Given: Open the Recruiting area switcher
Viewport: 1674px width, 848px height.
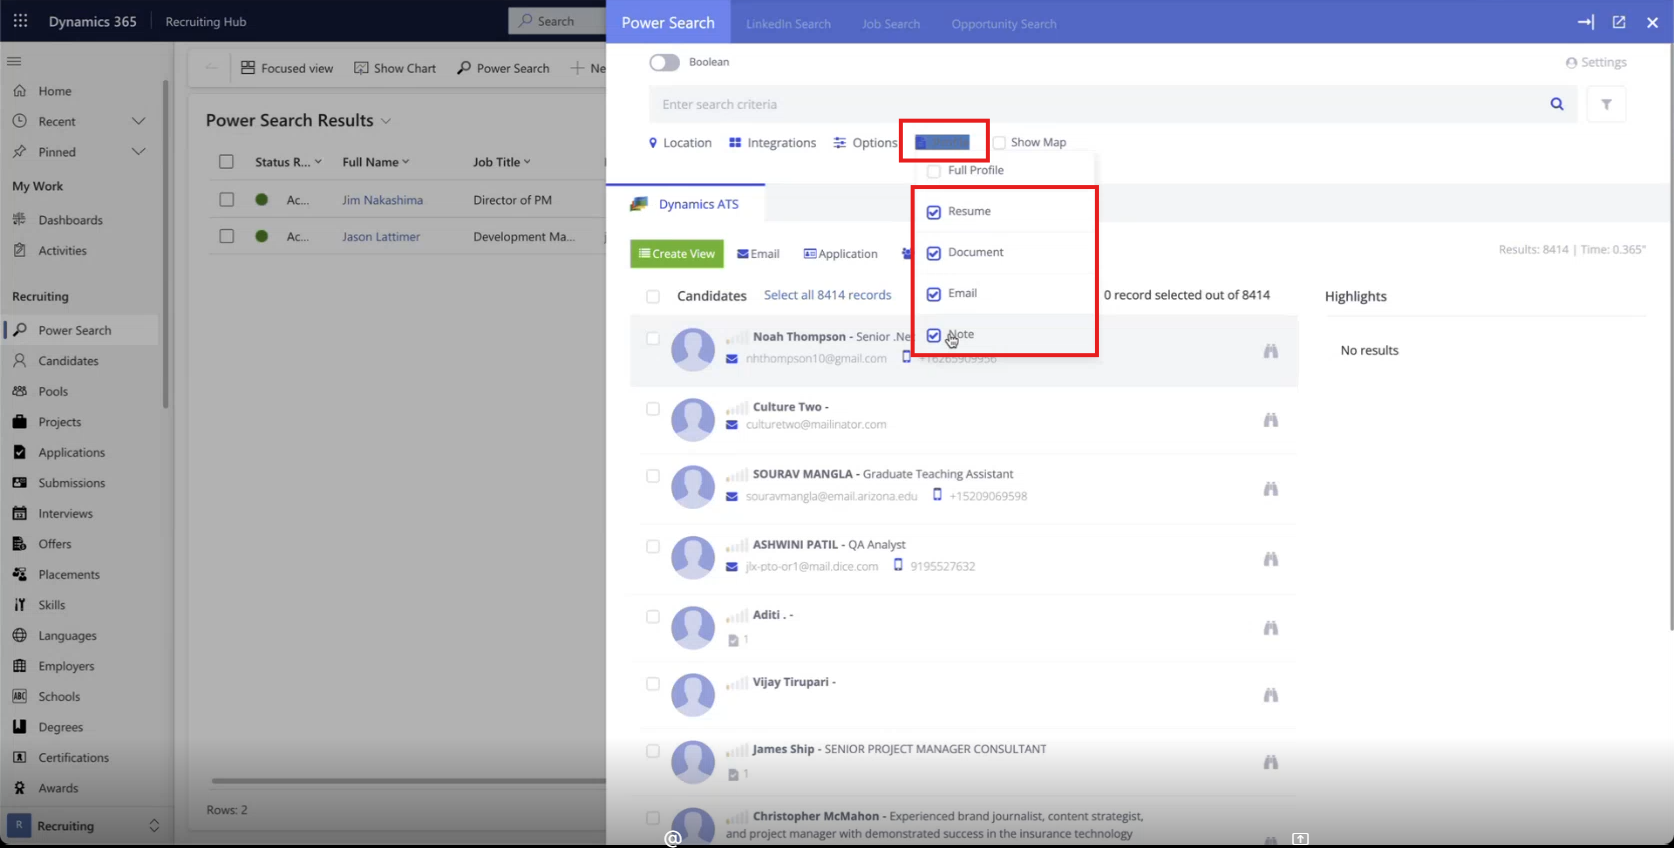Looking at the screenshot, I should pyautogui.click(x=84, y=826).
